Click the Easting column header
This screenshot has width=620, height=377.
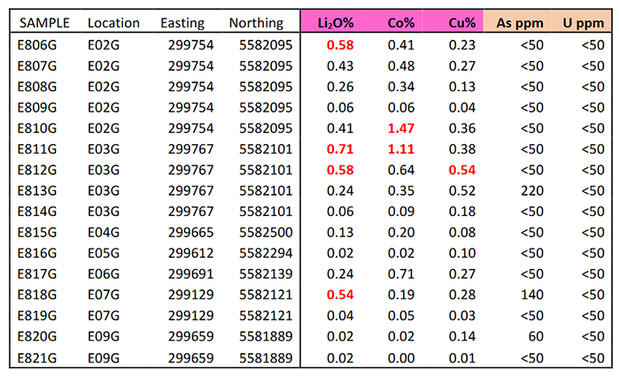point(182,23)
